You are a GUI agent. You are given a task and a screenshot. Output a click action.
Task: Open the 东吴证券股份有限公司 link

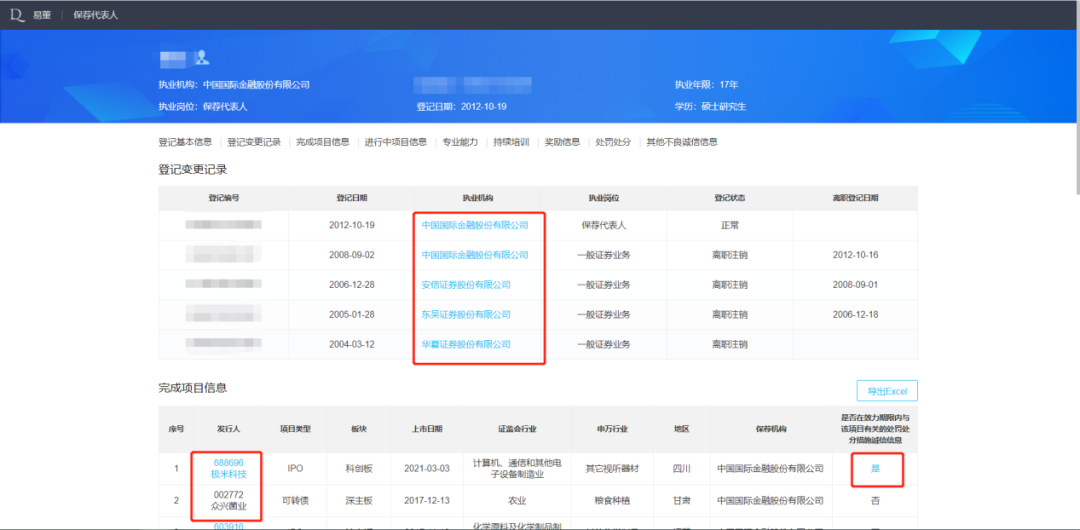tap(466, 314)
